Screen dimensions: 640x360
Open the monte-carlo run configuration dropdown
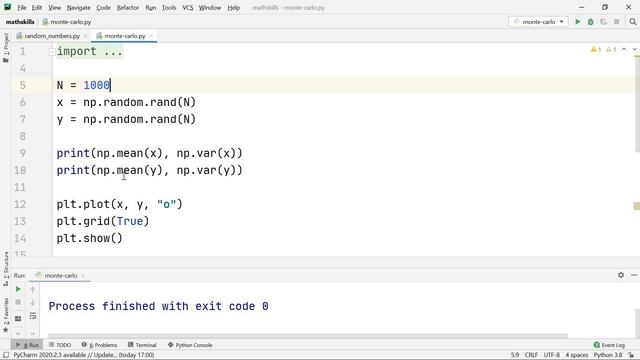538,22
